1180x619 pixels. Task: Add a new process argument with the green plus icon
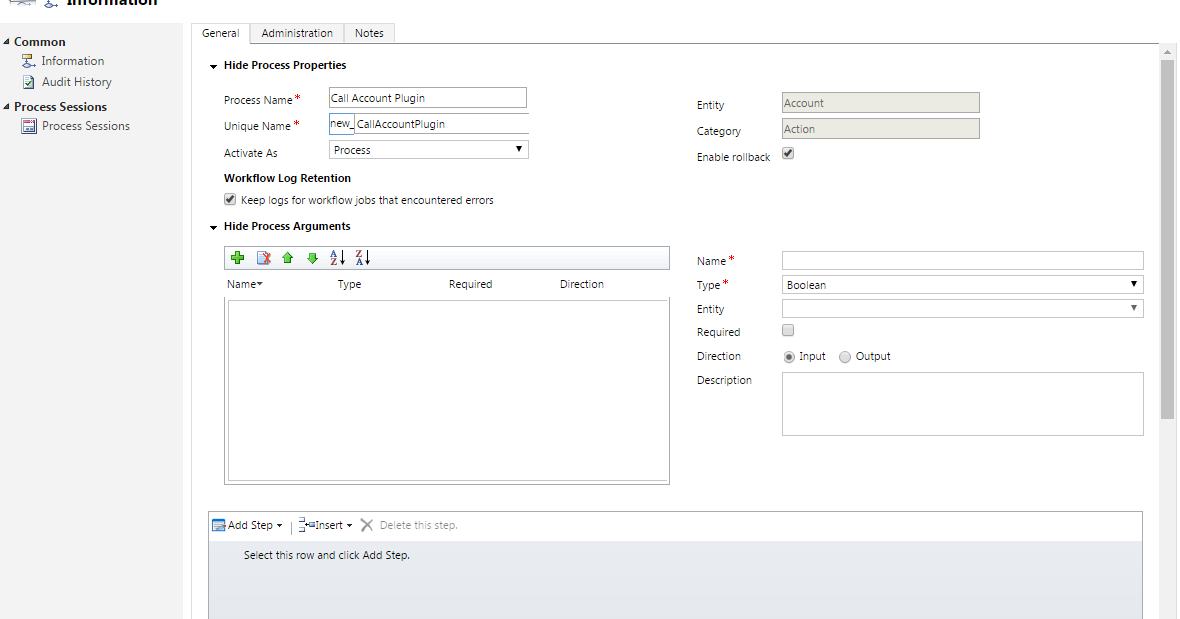tap(237, 258)
